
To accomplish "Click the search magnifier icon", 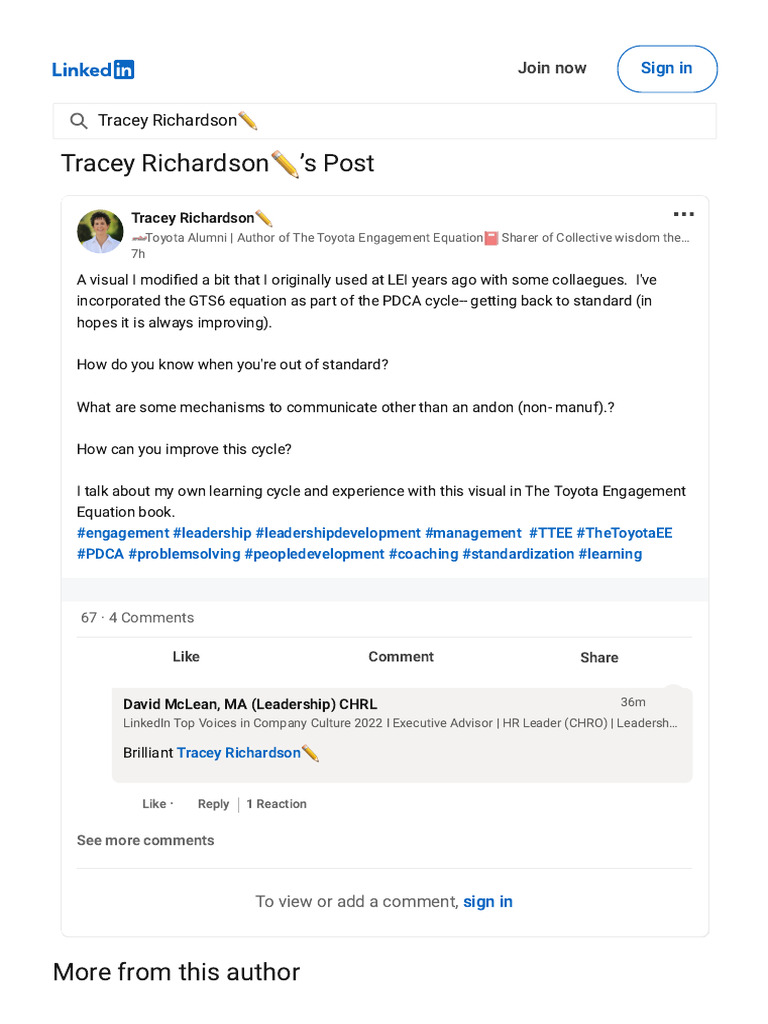I will [78, 121].
